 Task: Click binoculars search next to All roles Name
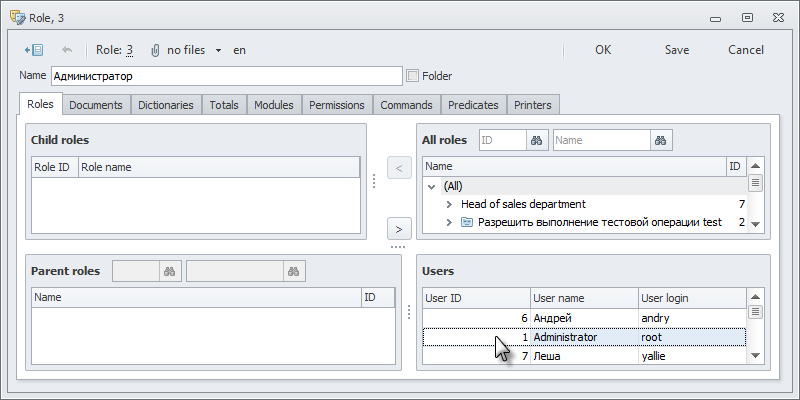click(x=661, y=140)
